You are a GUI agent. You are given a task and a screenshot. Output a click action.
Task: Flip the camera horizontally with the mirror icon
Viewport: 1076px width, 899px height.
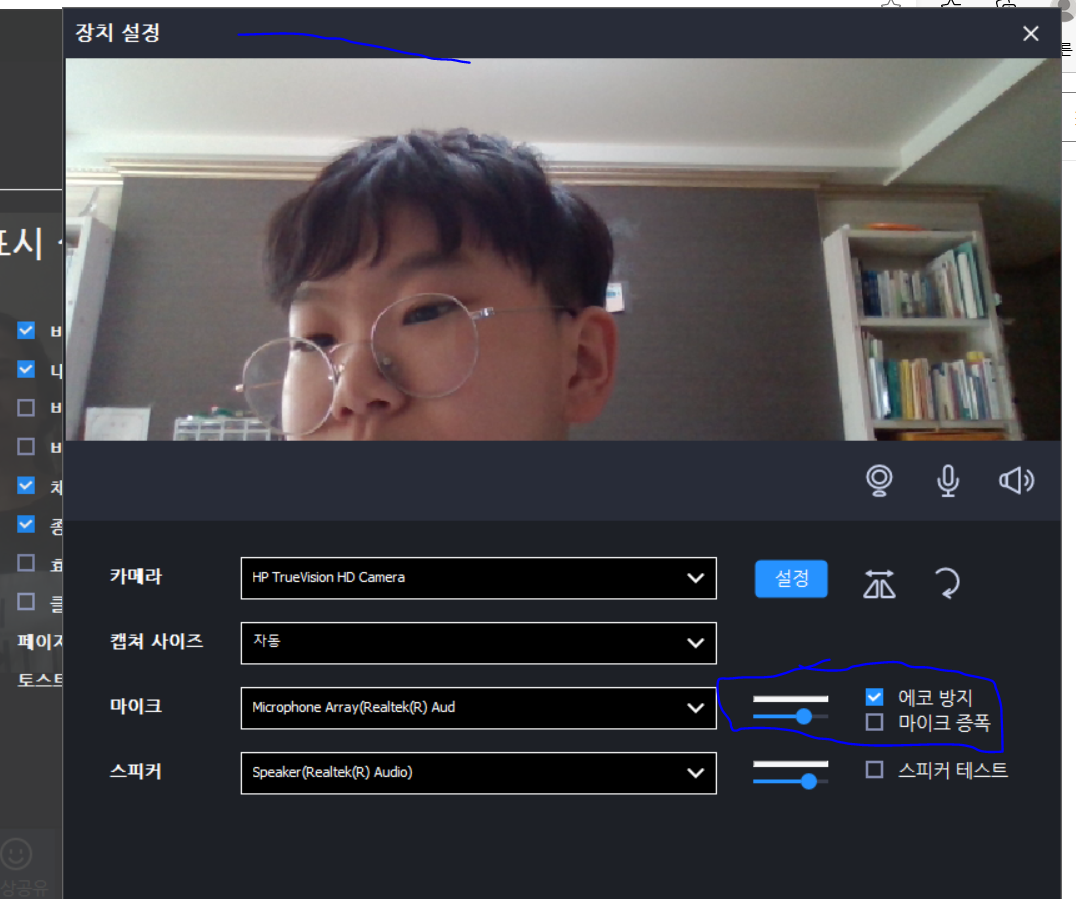click(x=879, y=583)
